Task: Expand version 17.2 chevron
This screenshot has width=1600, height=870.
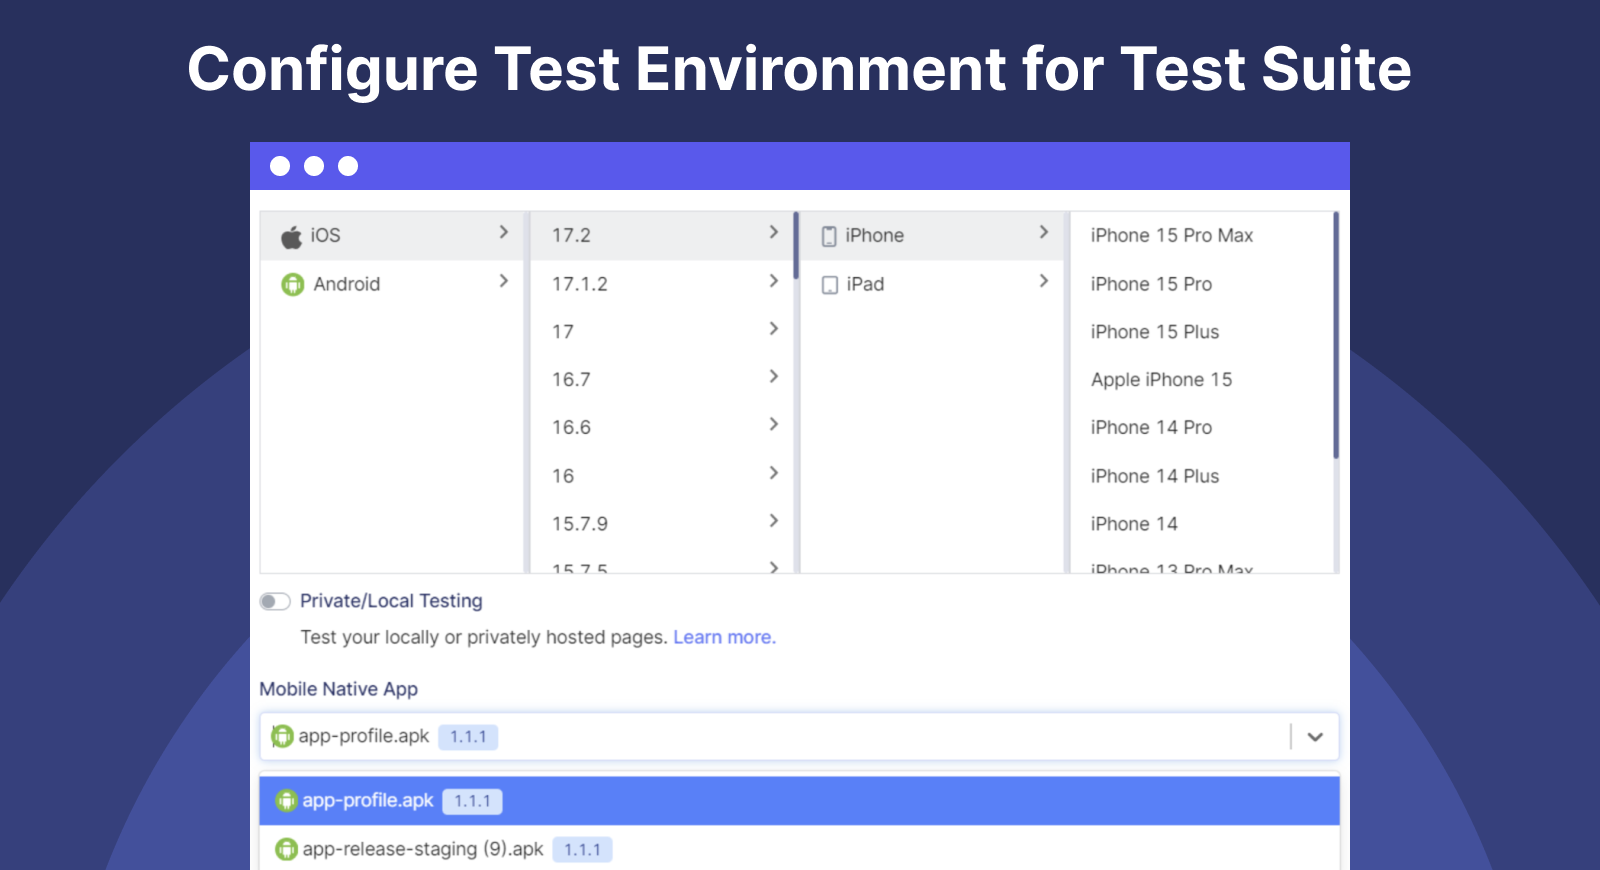Action: [774, 232]
